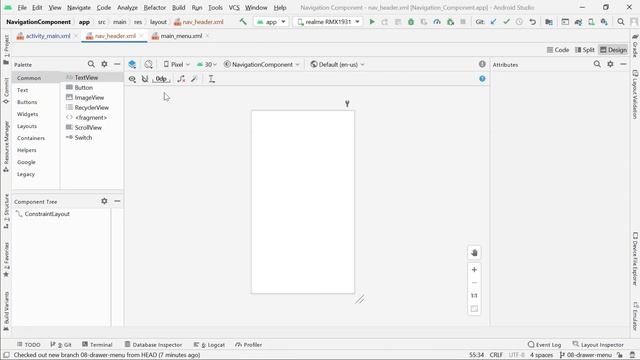The height and width of the screenshot is (360, 640).
Task: Open API level 30 dropdown
Action: [x=207, y=64]
